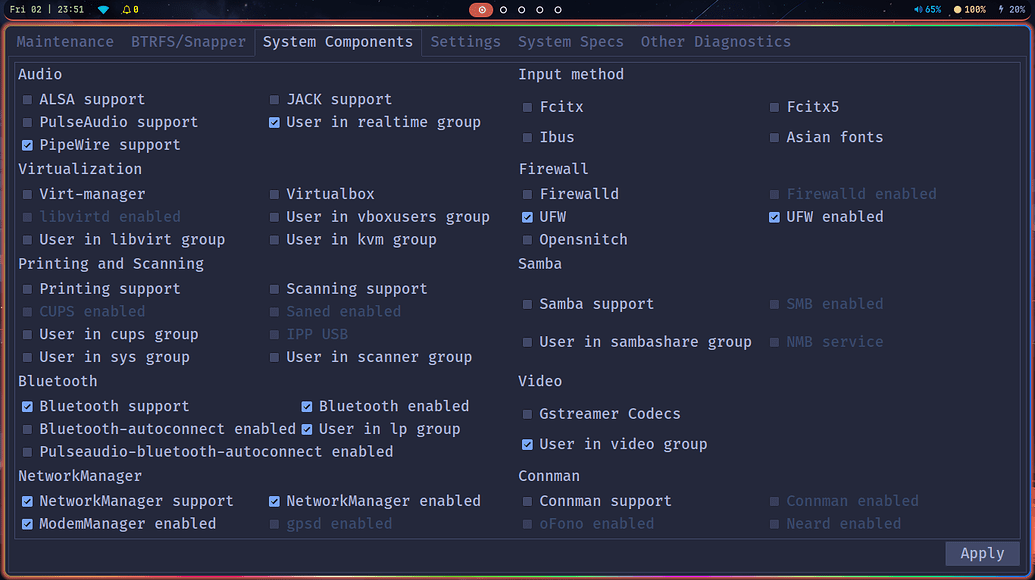
Task: Switch to the BTRFS/Snapper tab
Action: point(188,42)
